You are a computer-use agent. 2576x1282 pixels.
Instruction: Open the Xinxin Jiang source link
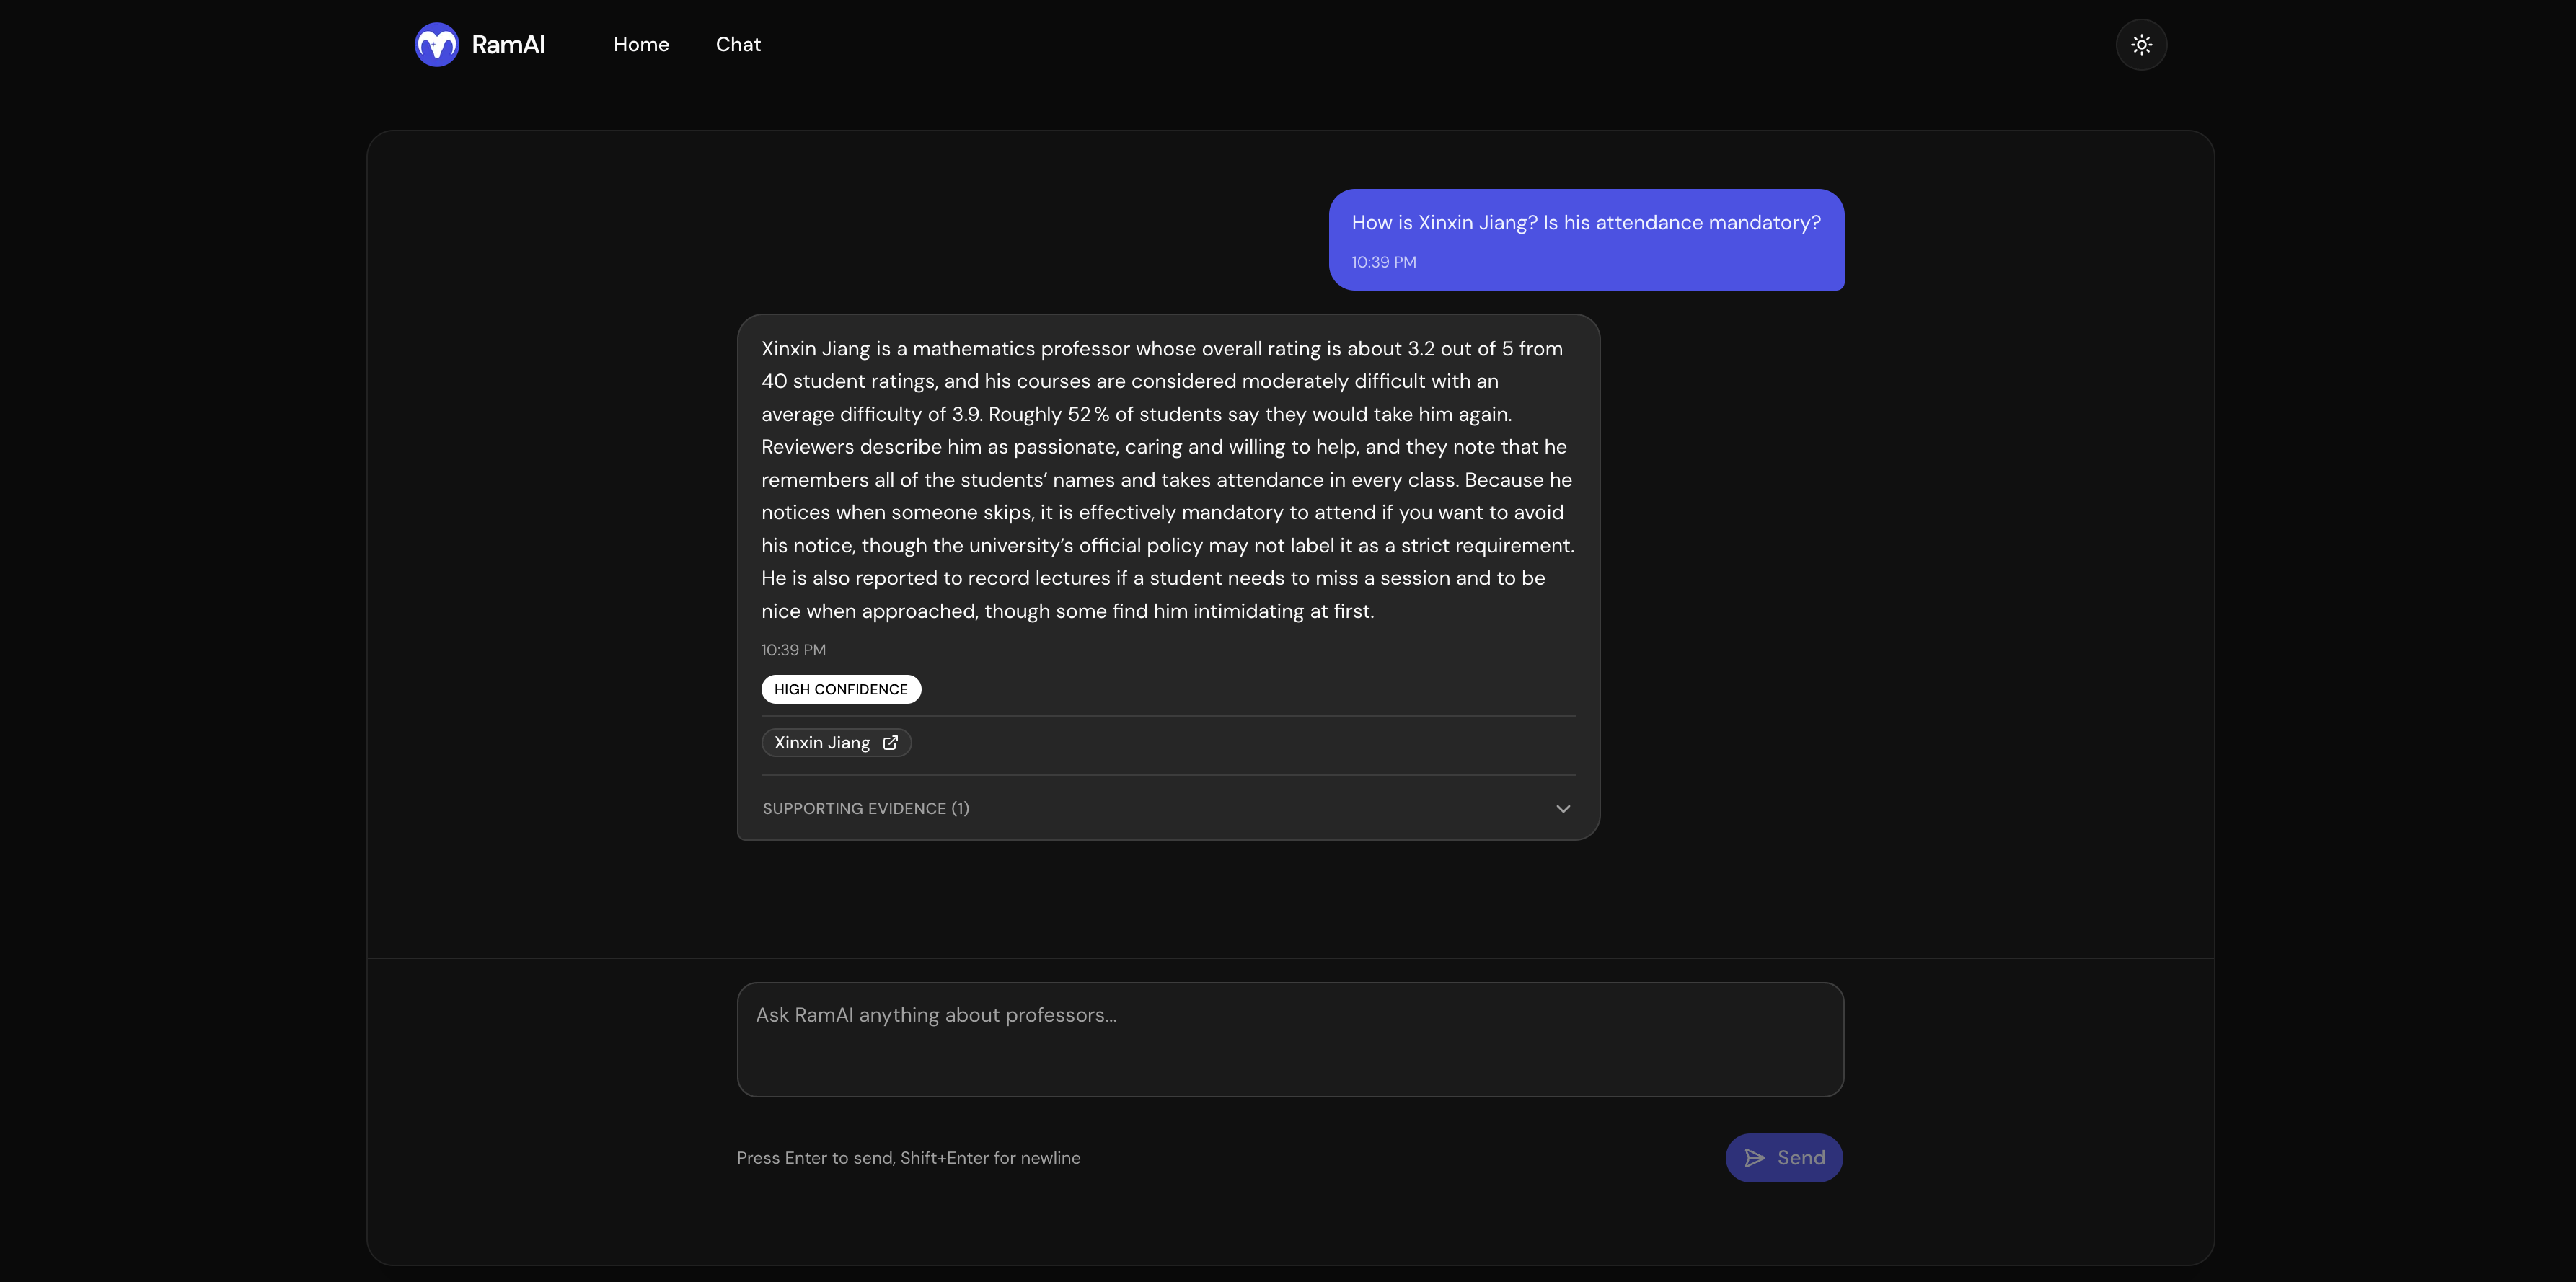point(822,743)
